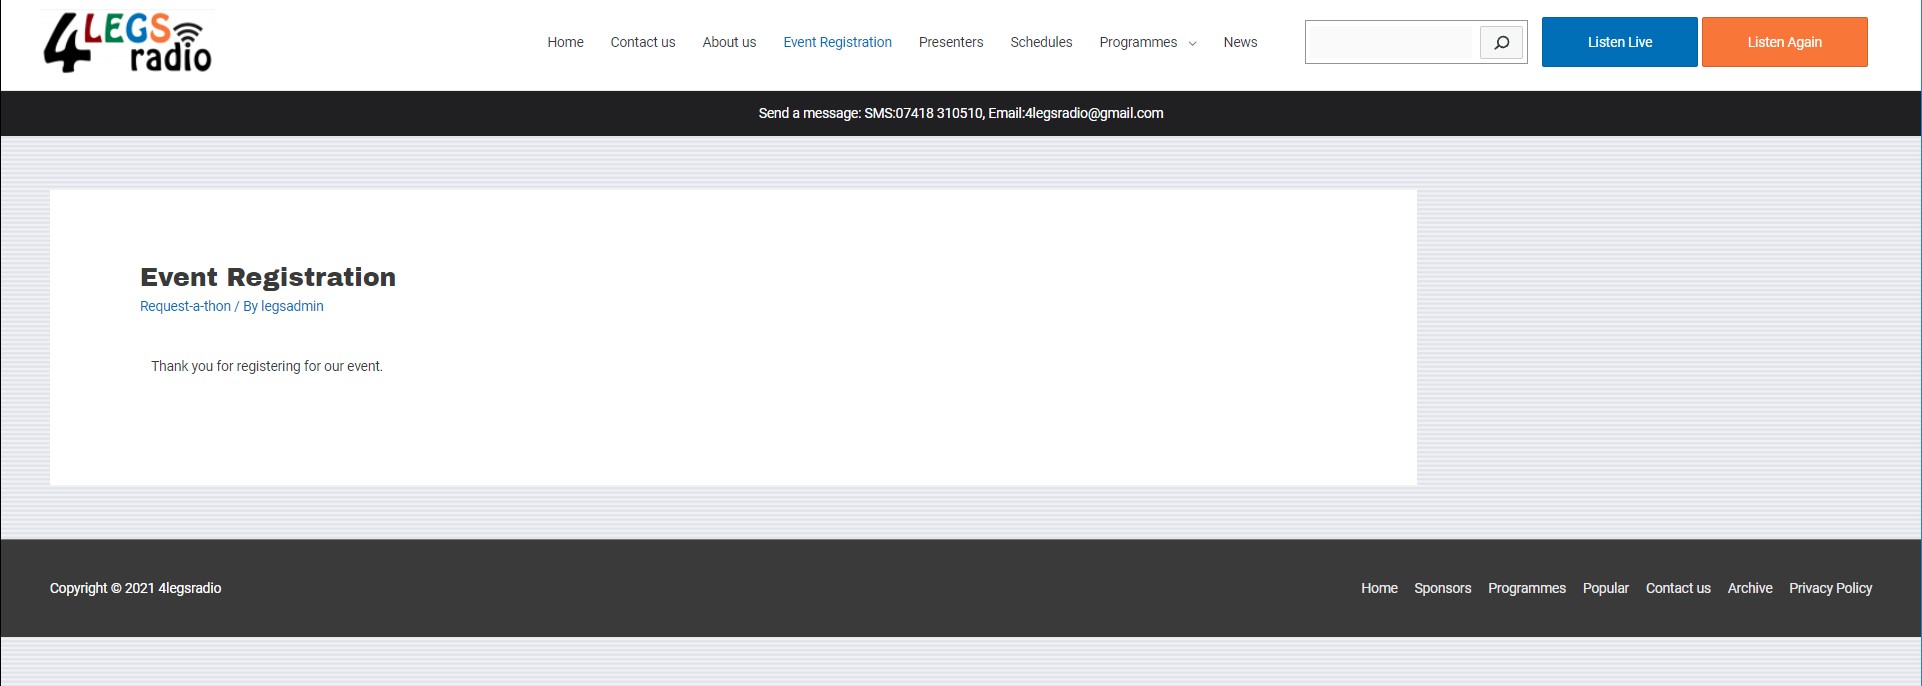Click the 4Legs Radio logo
The width and height of the screenshot is (1922, 686).
click(128, 43)
